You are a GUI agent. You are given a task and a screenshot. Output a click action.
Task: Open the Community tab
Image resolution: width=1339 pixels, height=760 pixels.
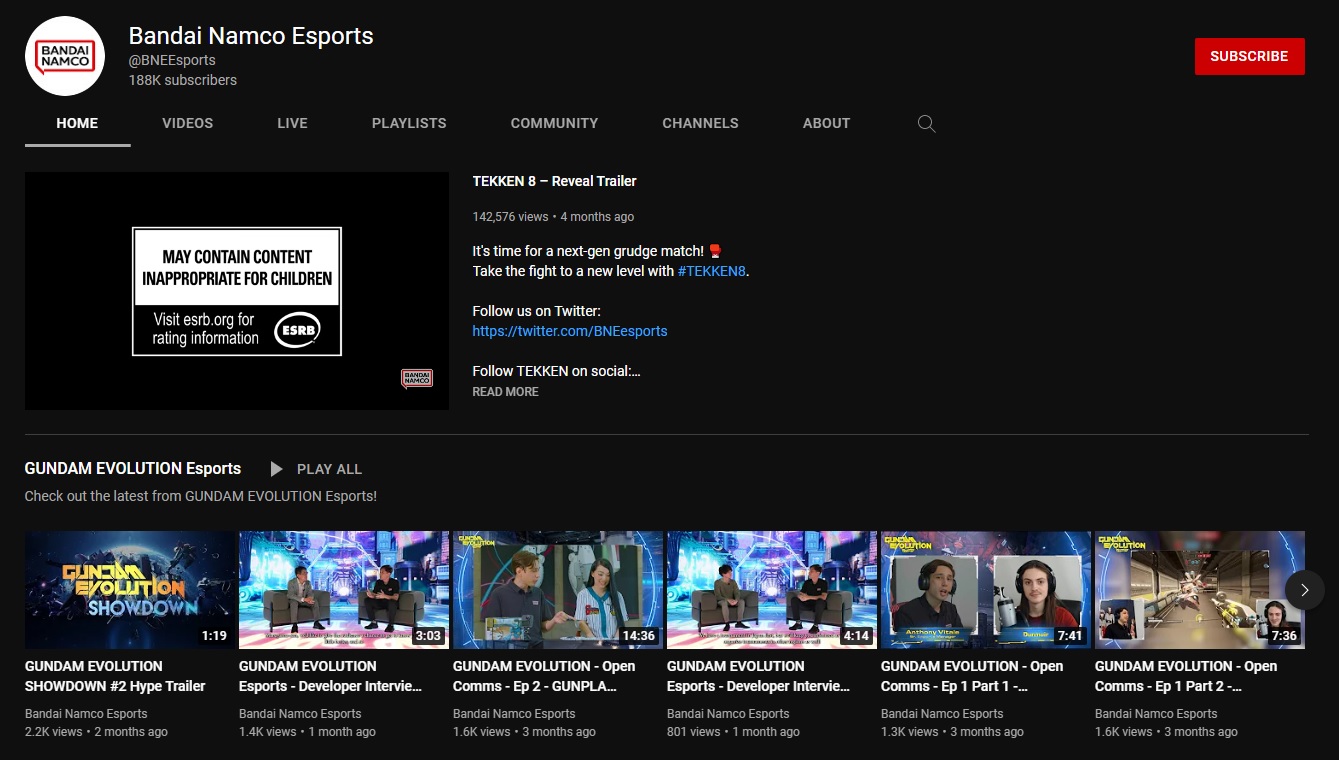[x=554, y=123]
